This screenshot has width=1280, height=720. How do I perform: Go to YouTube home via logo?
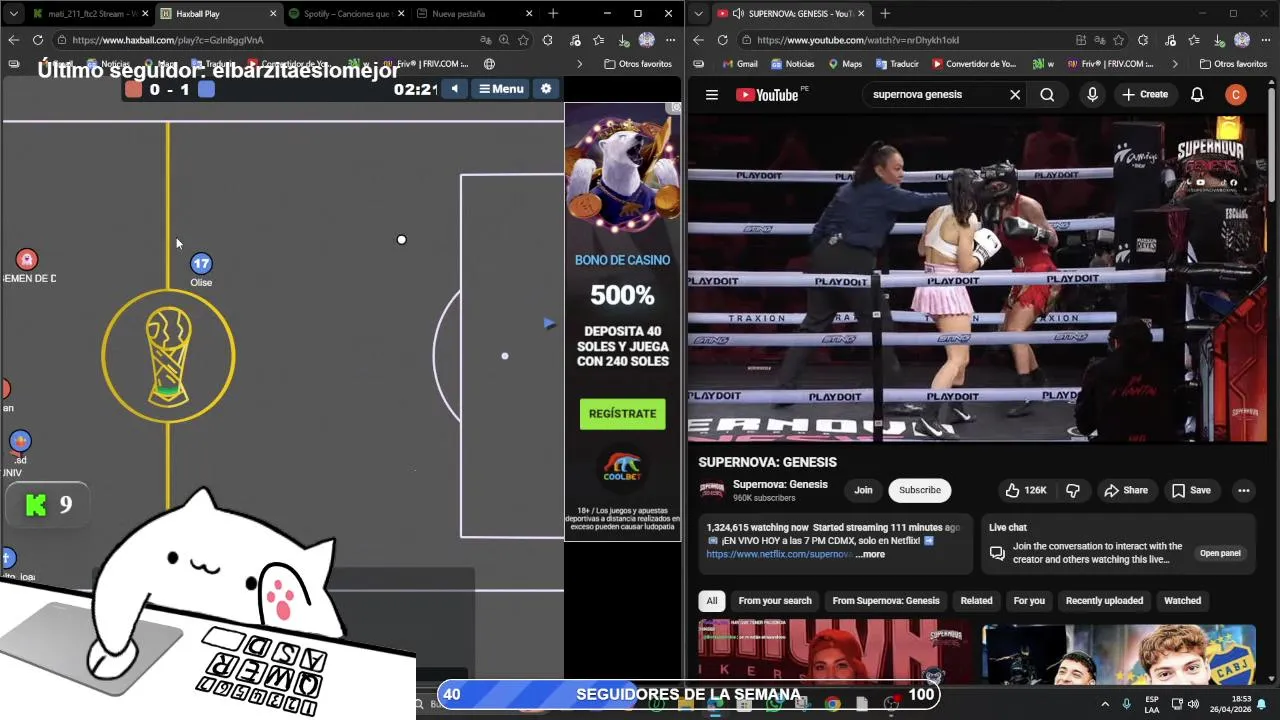(x=767, y=95)
